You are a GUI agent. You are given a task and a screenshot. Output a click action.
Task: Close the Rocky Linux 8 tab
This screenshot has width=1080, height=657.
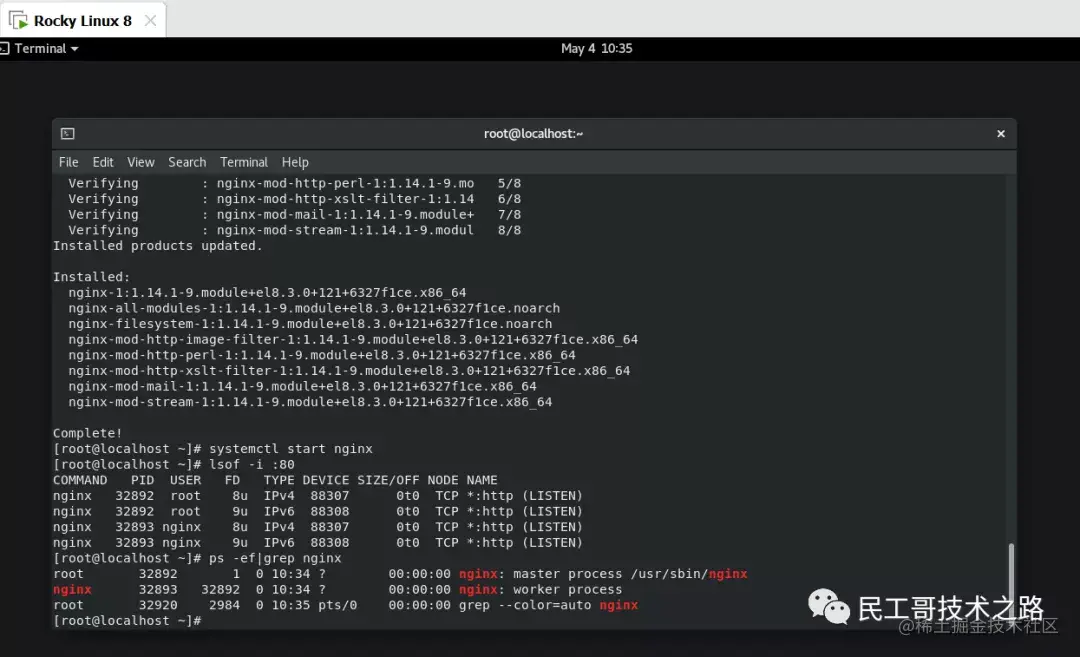(x=150, y=21)
